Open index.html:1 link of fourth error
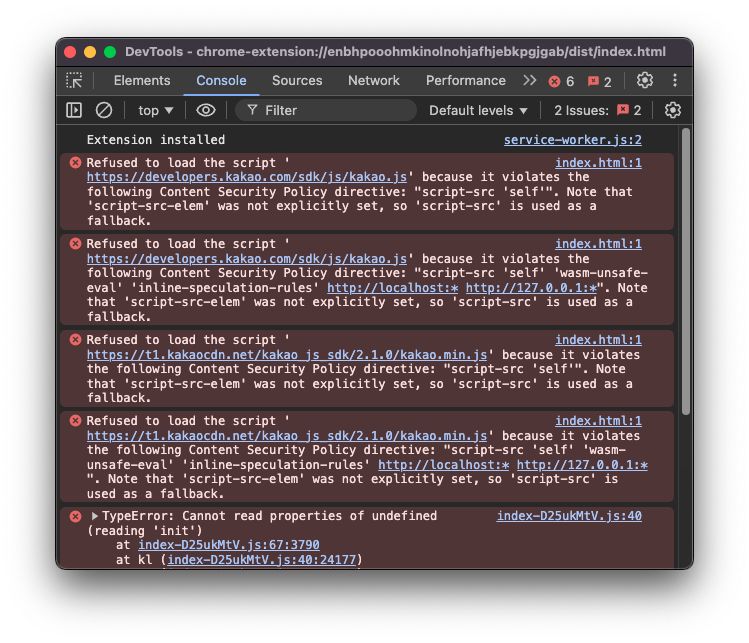Image resolution: width=749 pixels, height=643 pixels. click(598, 421)
